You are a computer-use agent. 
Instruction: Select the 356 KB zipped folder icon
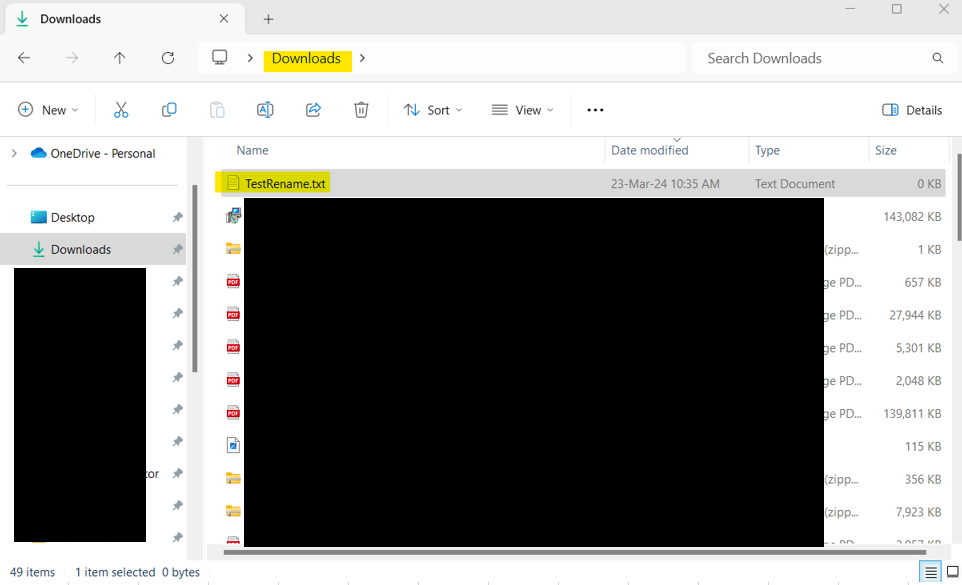(233, 478)
